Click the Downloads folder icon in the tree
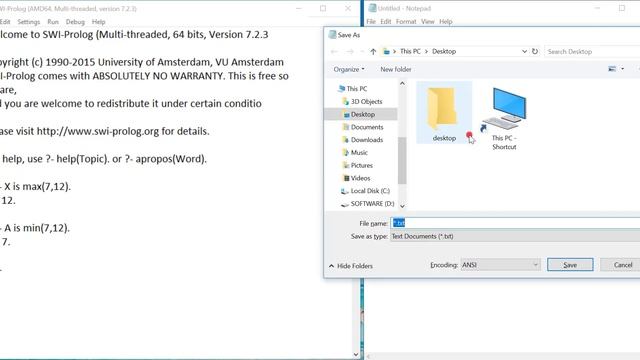 (346, 140)
